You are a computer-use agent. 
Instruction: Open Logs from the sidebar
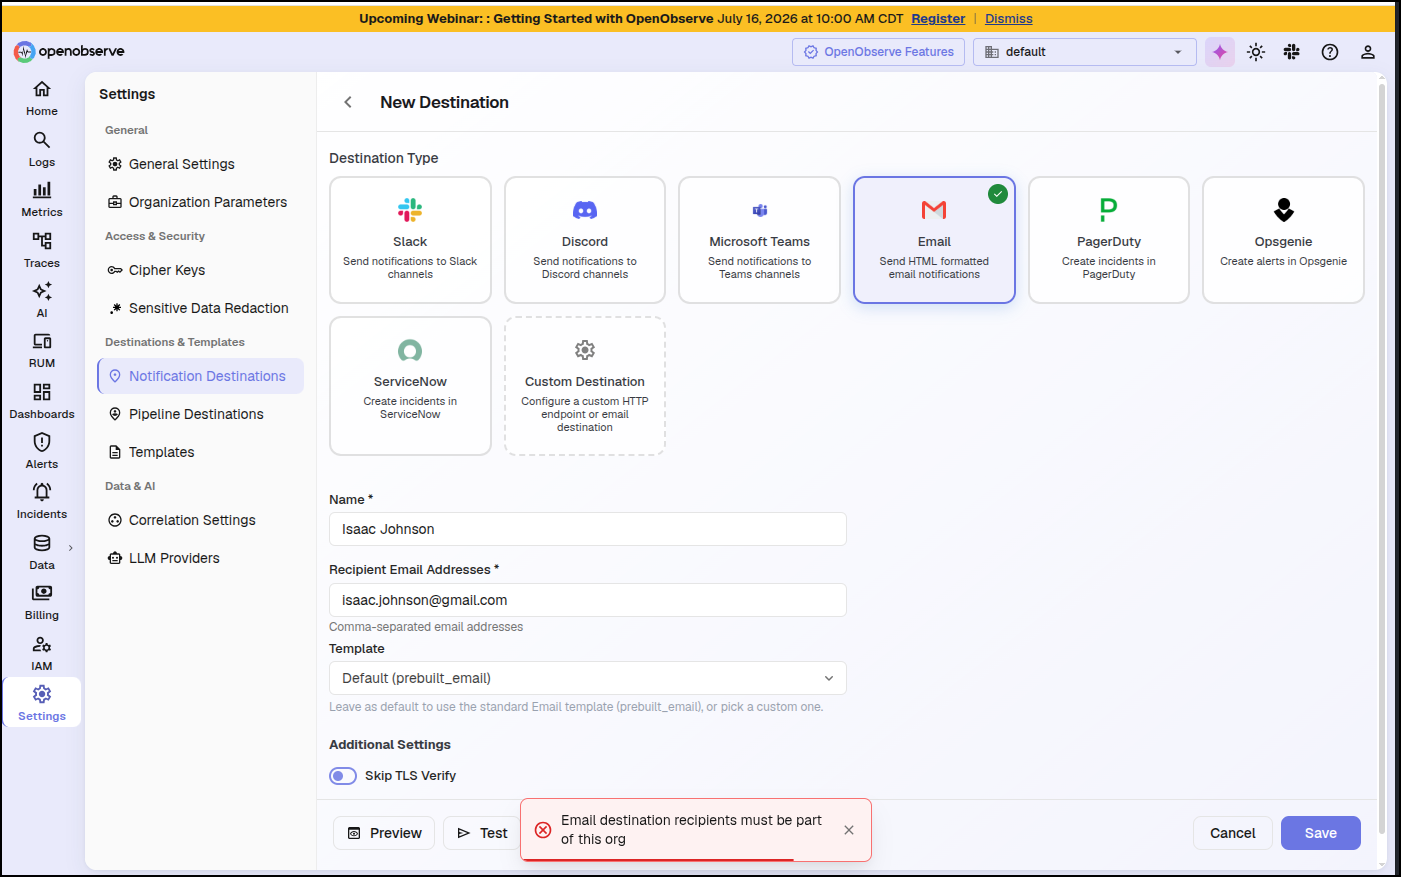[42, 149]
